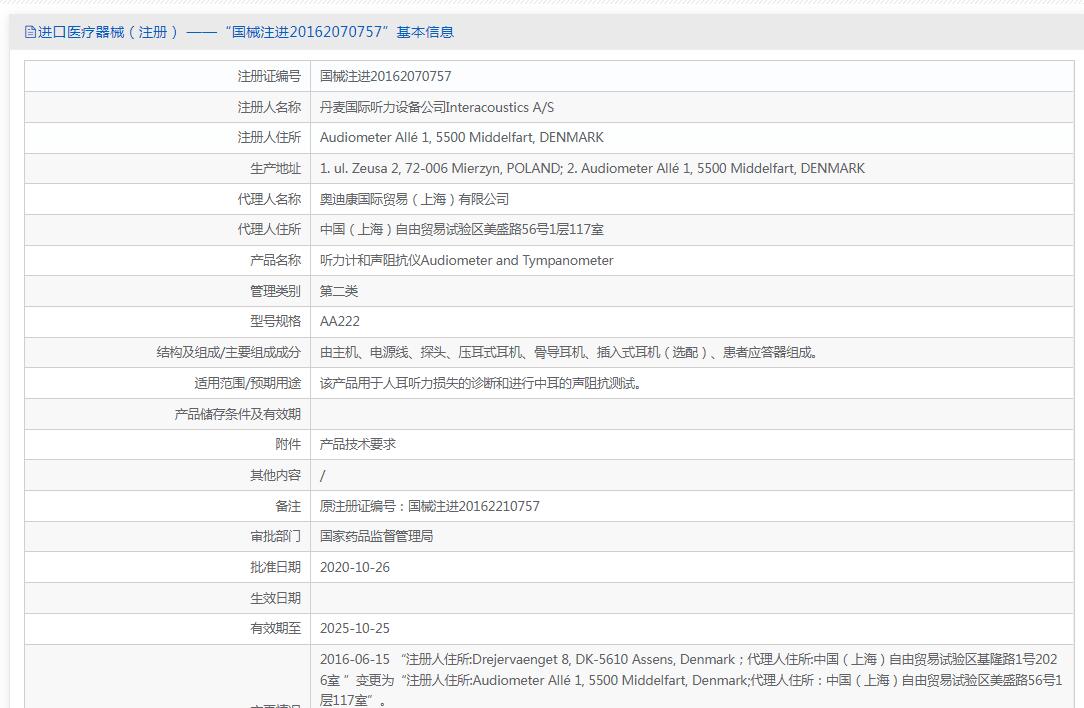This screenshot has height=708, width=1084.
Task: Select the 生产地址 label
Action: click(x=275, y=168)
